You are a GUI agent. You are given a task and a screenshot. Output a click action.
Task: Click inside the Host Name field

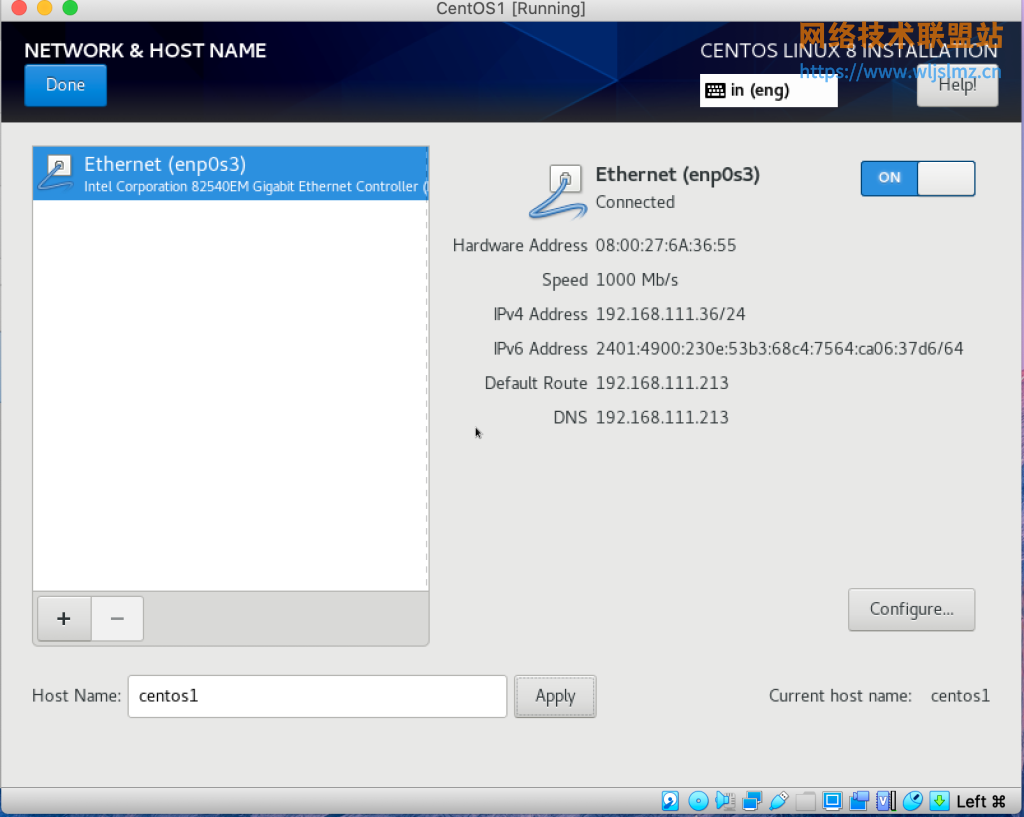[316, 696]
